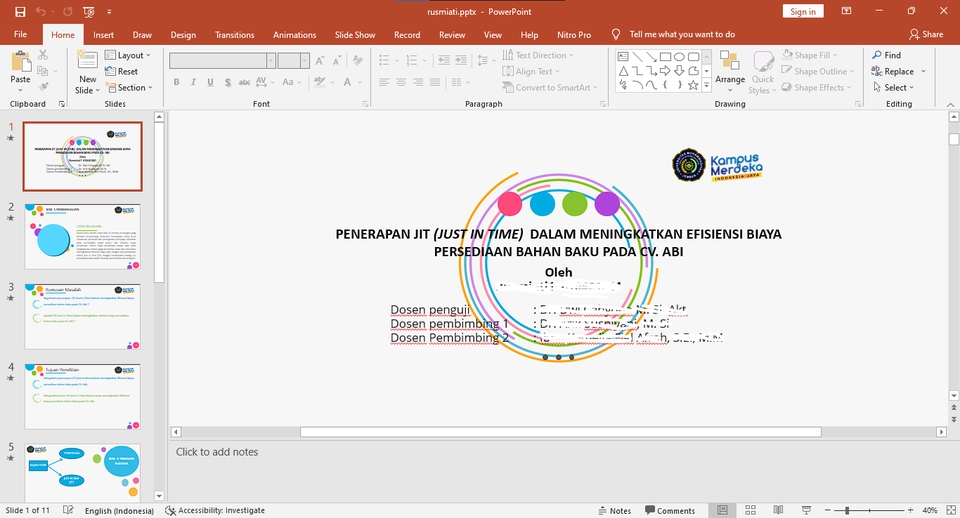The width and height of the screenshot is (960, 518).
Task: Toggle the Comments pane in status bar
Action: point(670,511)
